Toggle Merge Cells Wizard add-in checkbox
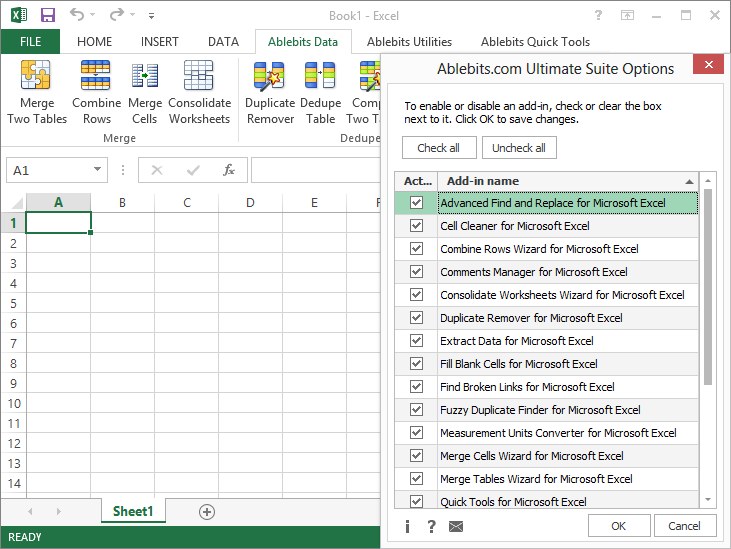 (x=416, y=455)
